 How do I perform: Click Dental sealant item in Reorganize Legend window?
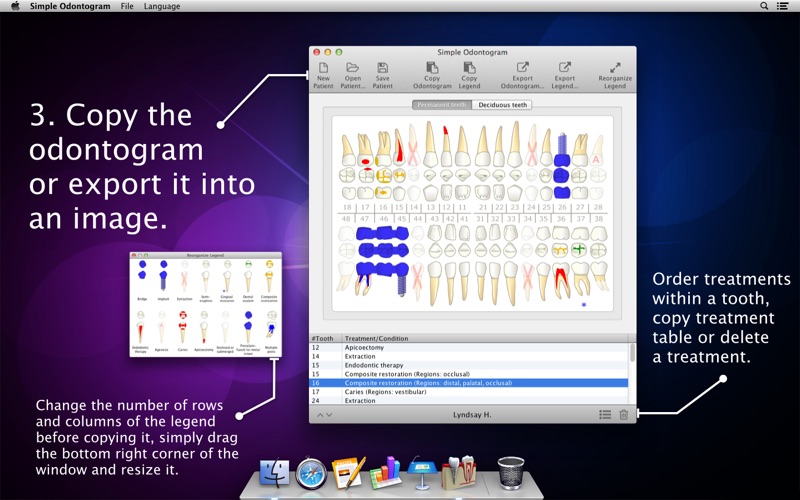(x=248, y=281)
